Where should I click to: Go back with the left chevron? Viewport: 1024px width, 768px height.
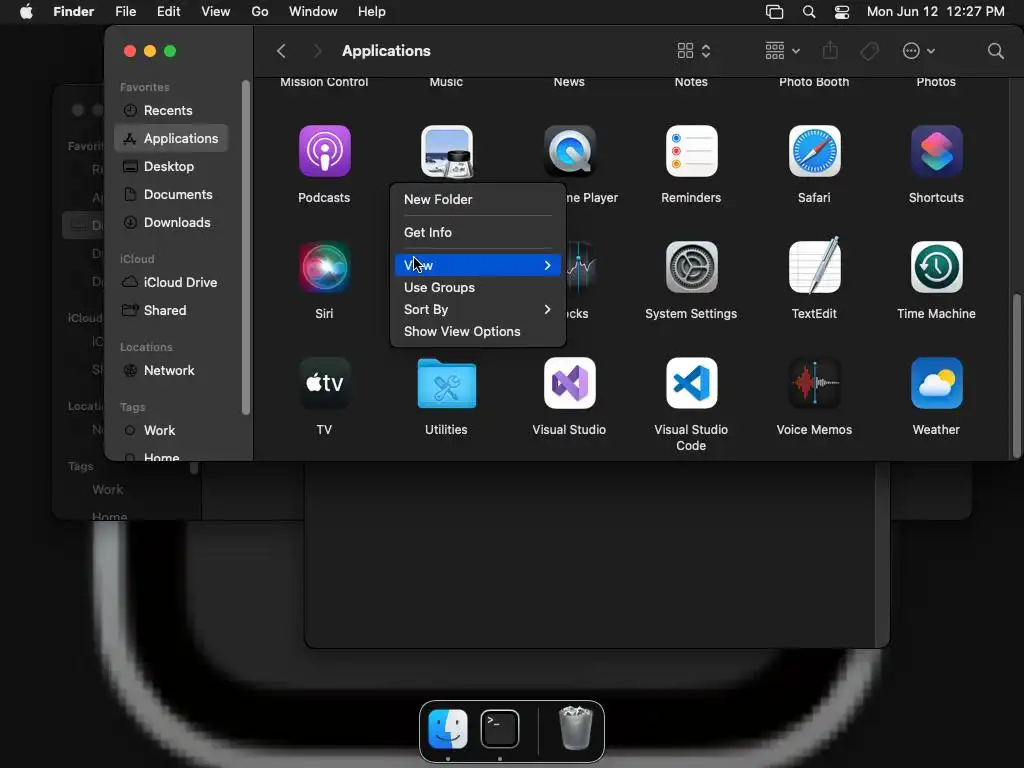pyautogui.click(x=281, y=51)
